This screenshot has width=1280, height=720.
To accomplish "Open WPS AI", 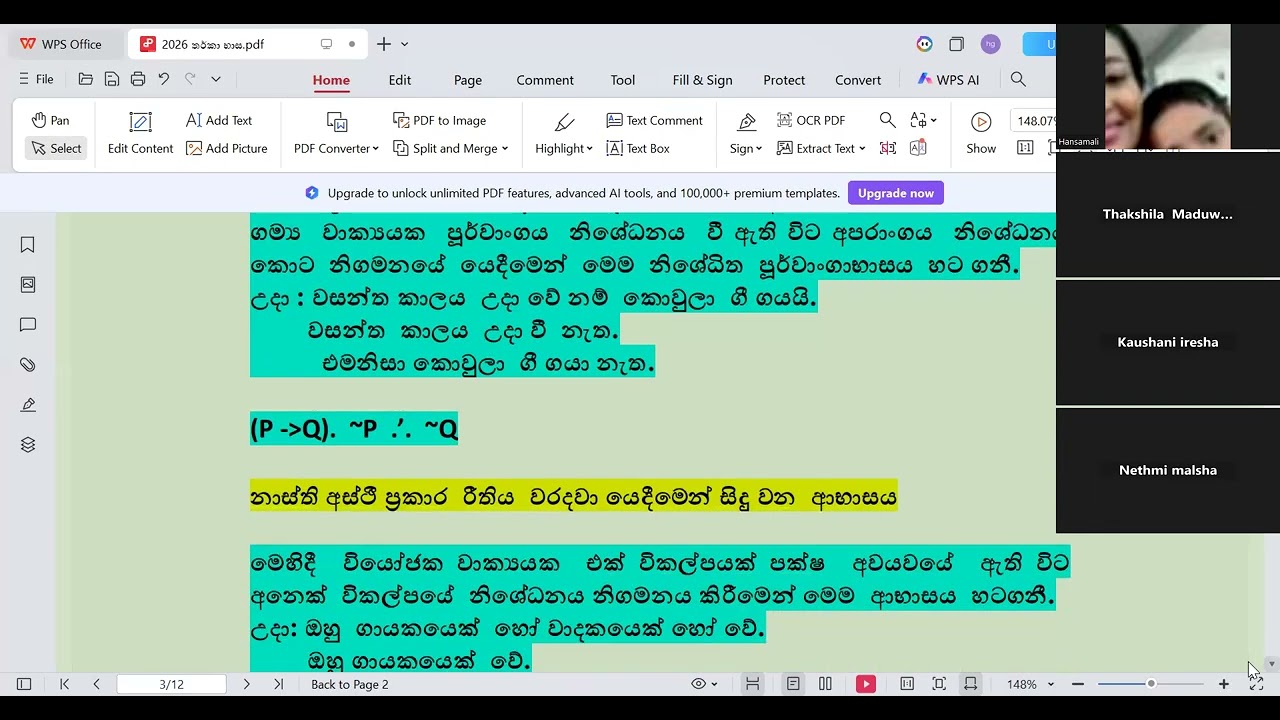I will (x=948, y=80).
